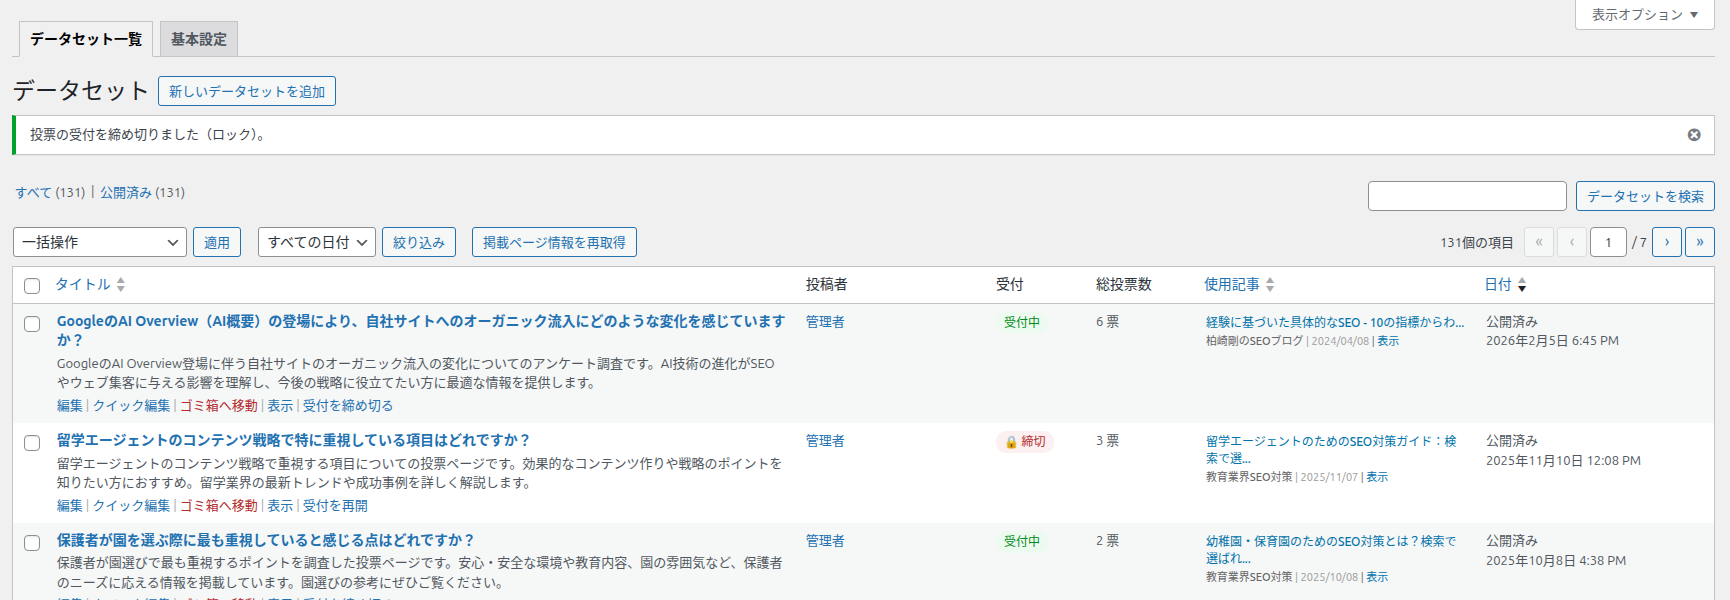The height and width of the screenshot is (600, 1730).
Task: Click 管理者 author link in GoogleのAI Overview row
Action: (x=825, y=321)
